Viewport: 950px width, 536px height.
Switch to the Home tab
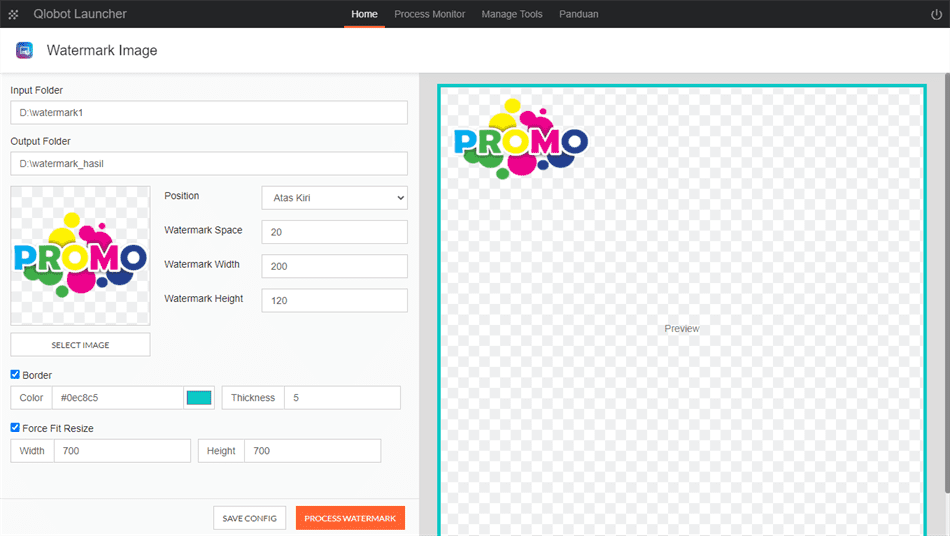364,14
